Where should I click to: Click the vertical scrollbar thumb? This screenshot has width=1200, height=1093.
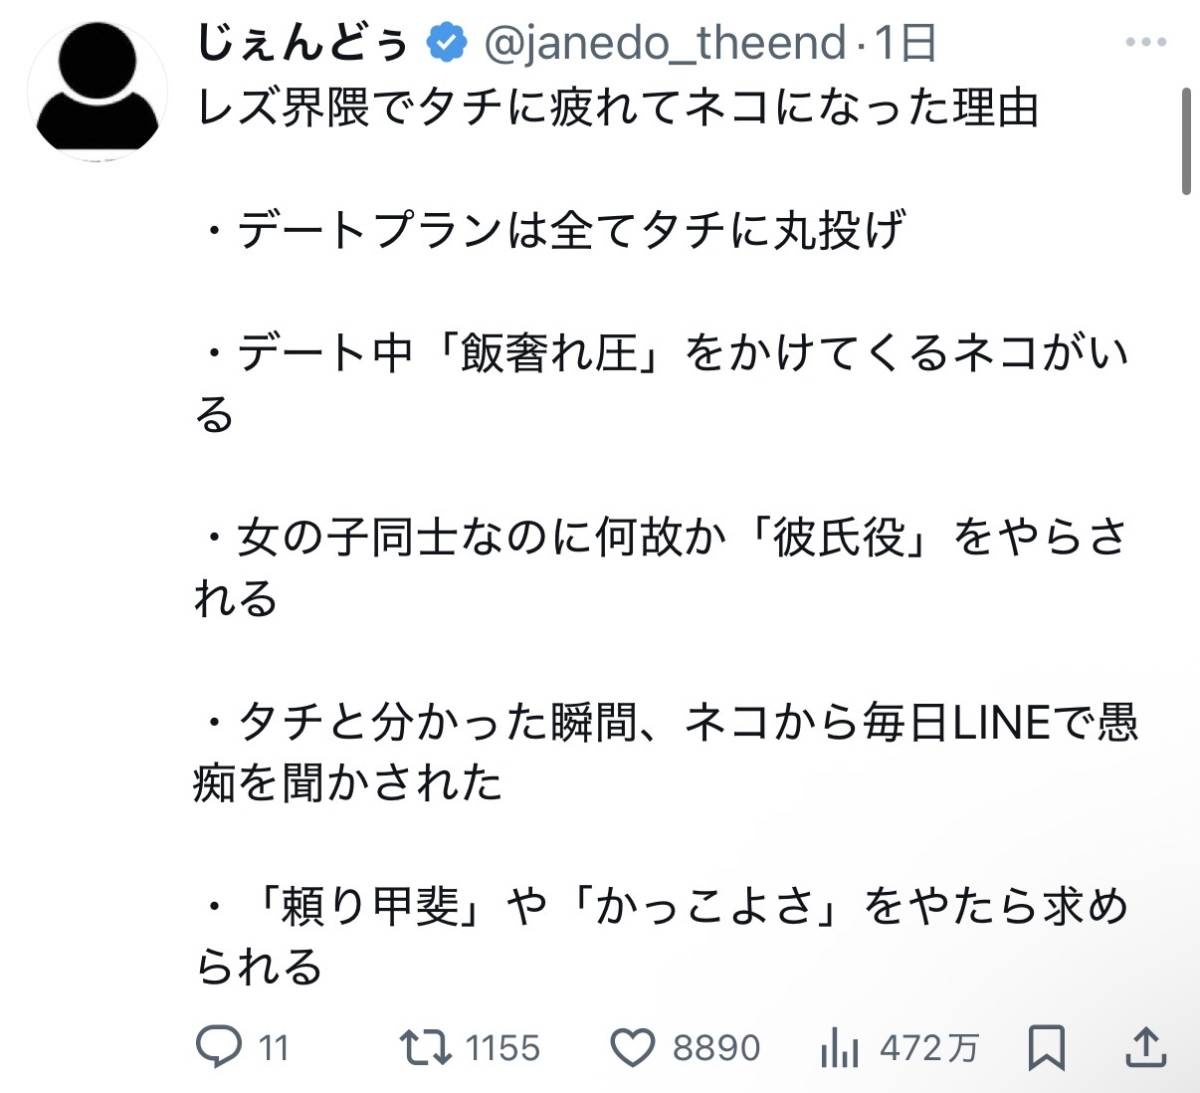click(x=1186, y=140)
